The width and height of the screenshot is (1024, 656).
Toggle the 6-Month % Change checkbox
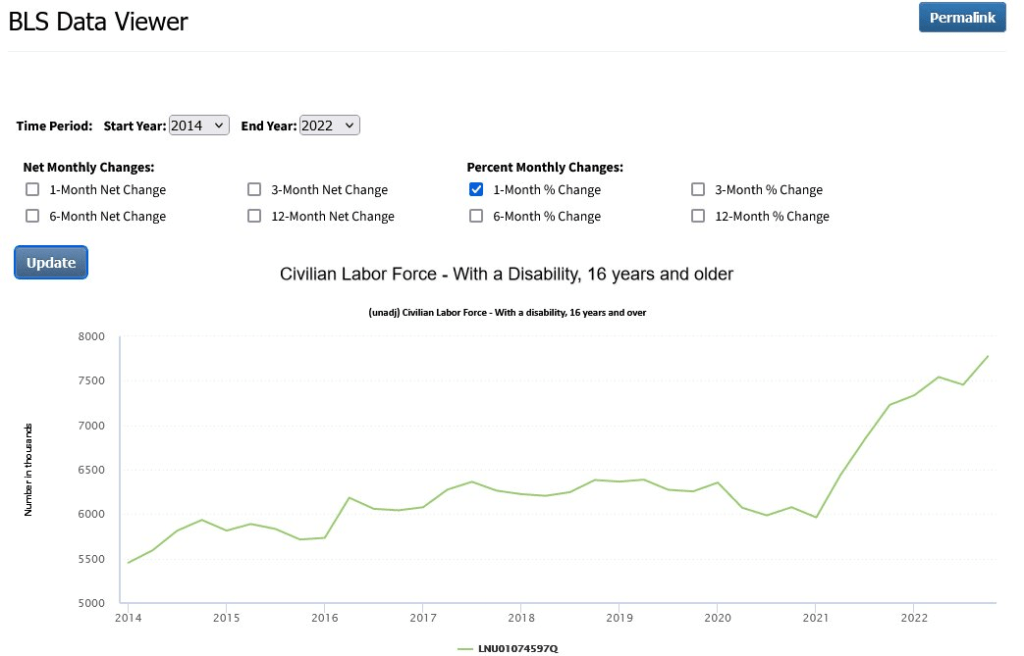(x=476, y=216)
